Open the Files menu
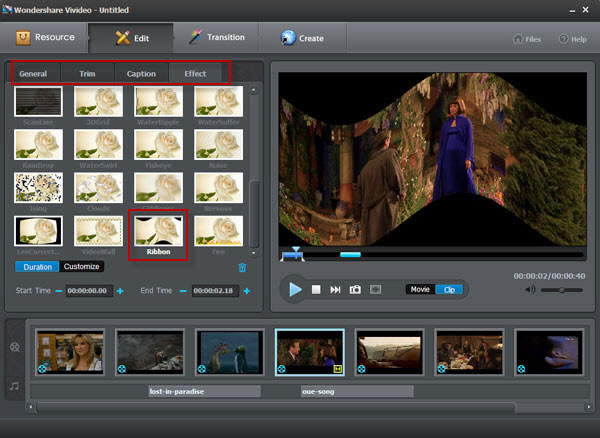600x438 pixels. point(527,39)
